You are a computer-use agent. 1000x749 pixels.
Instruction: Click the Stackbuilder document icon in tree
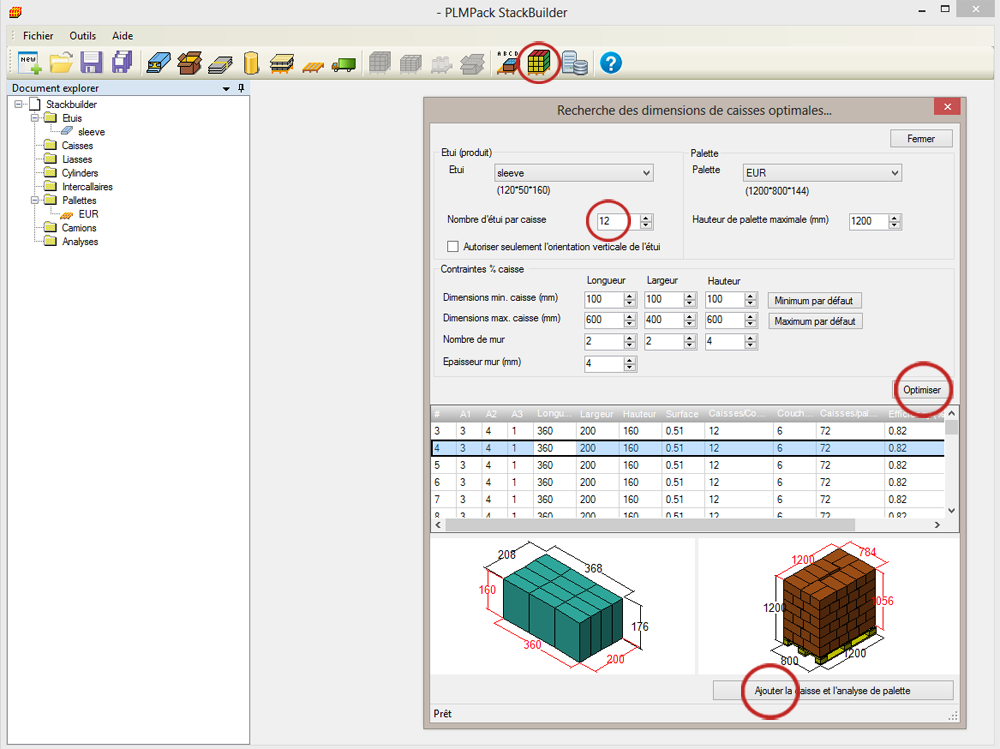(35, 104)
